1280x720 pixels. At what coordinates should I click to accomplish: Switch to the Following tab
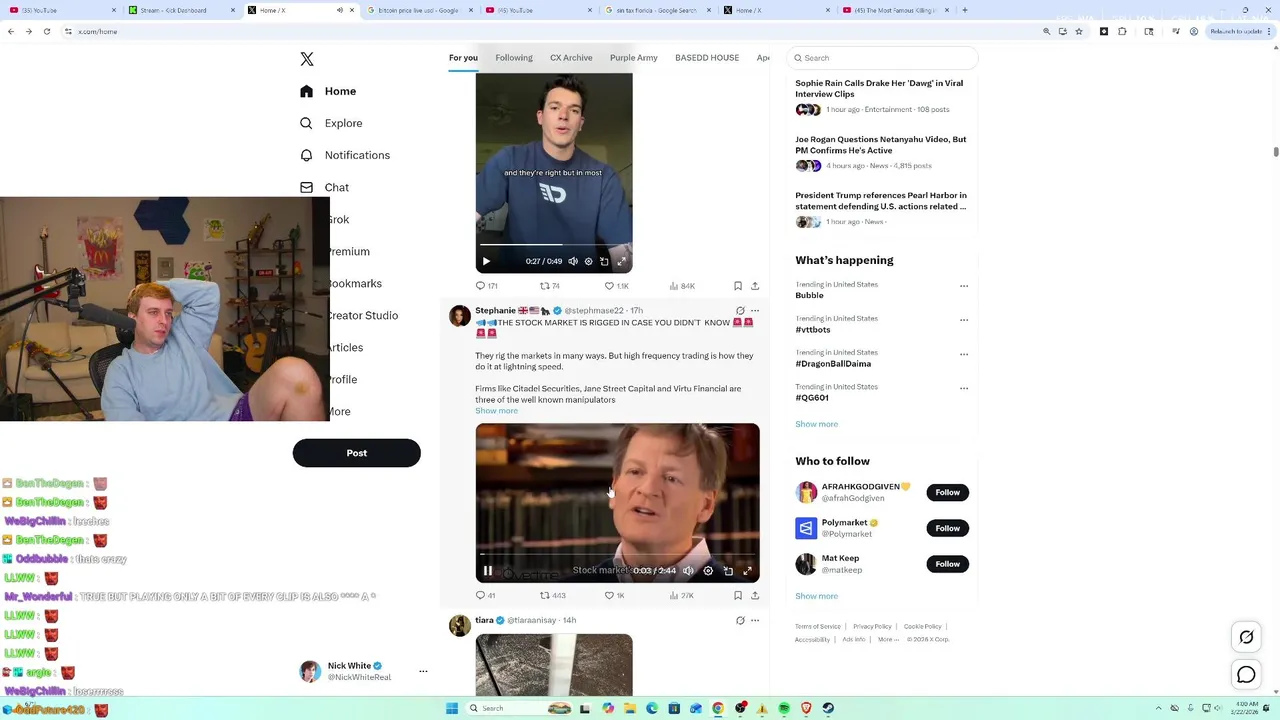pyautogui.click(x=514, y=58)
